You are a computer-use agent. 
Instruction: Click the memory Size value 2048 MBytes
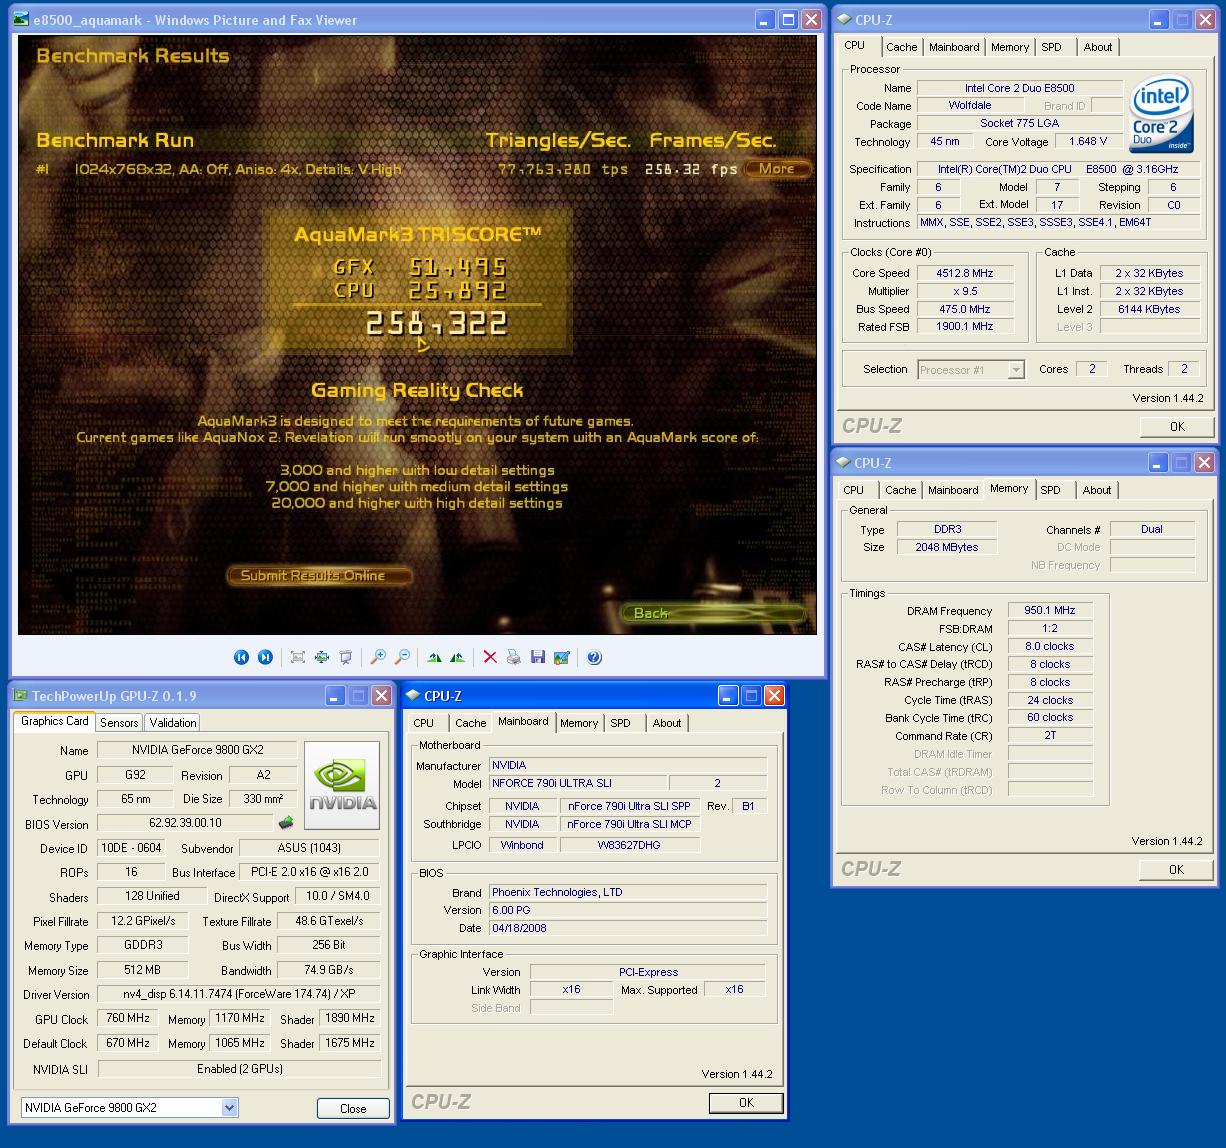(x=947, y=547)
